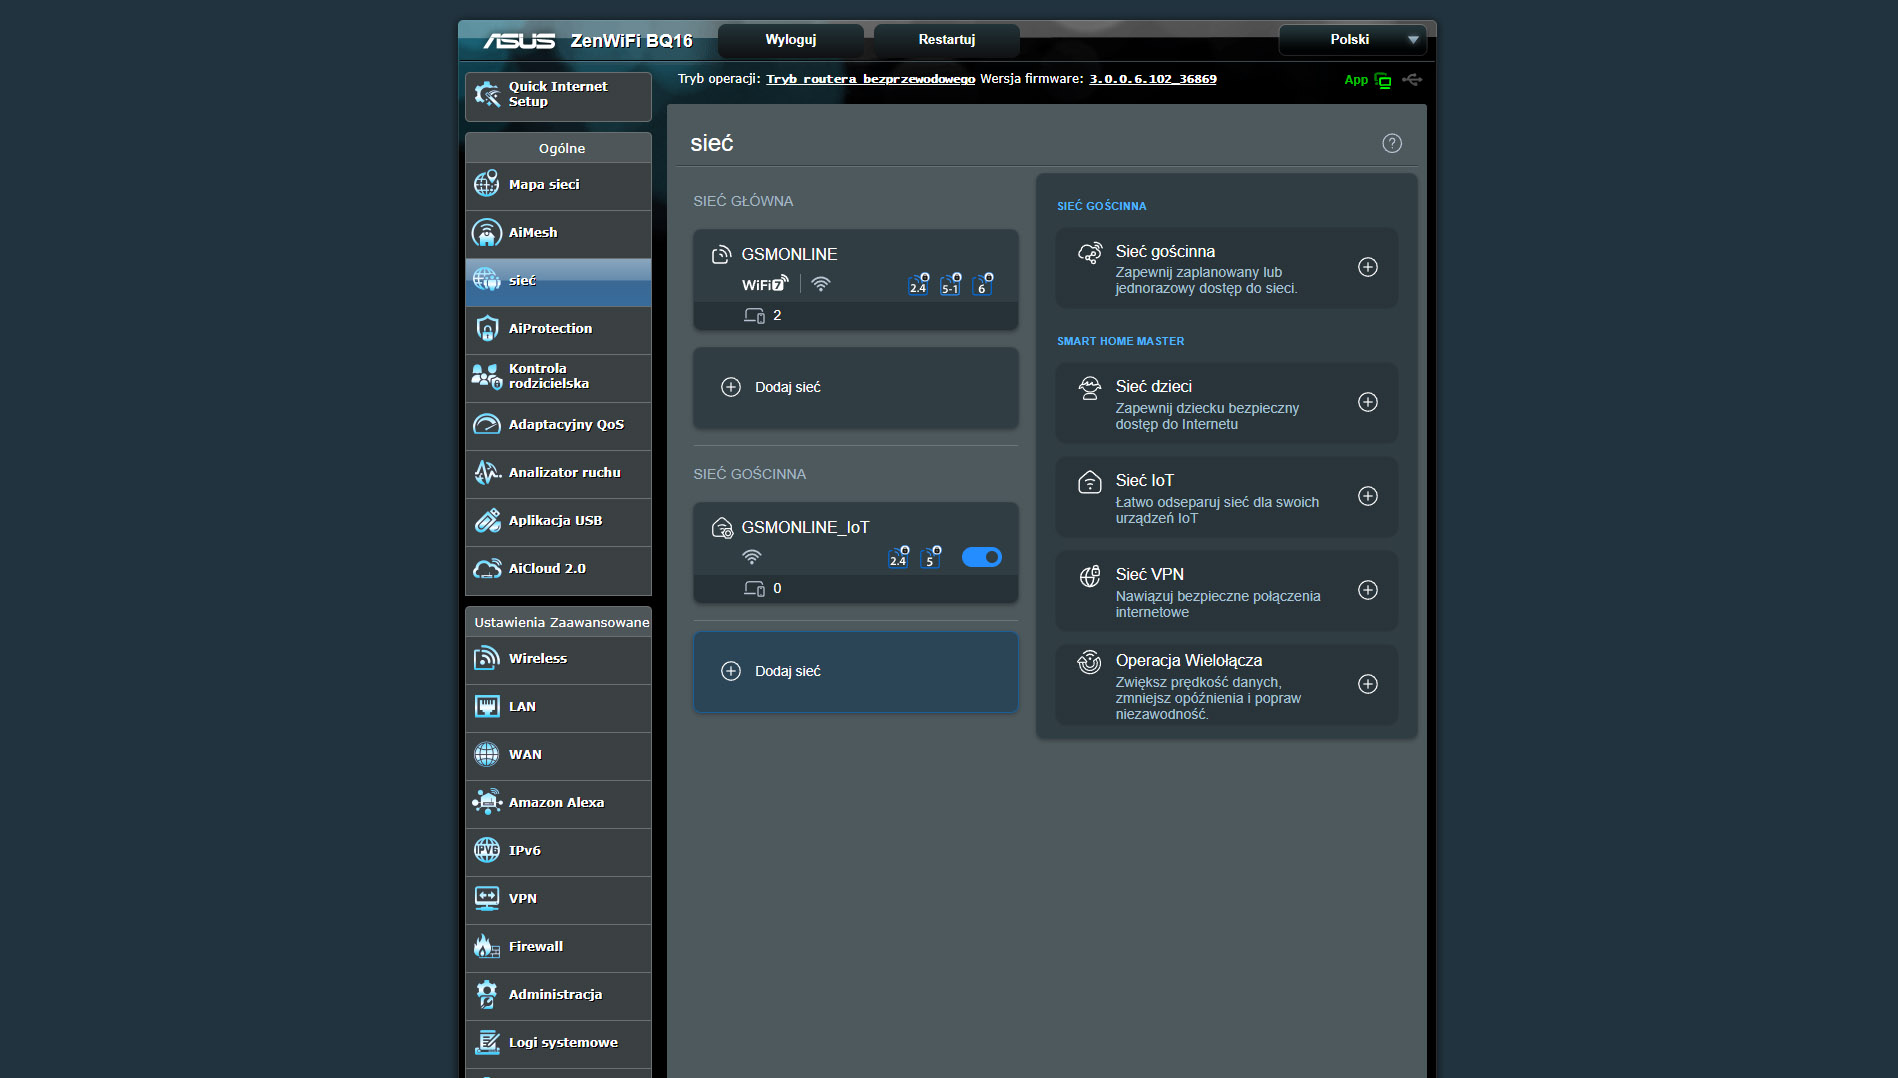1898x1078 pixels.
Task: Expand Sieć dzieci plus button
Action: 1368,402
